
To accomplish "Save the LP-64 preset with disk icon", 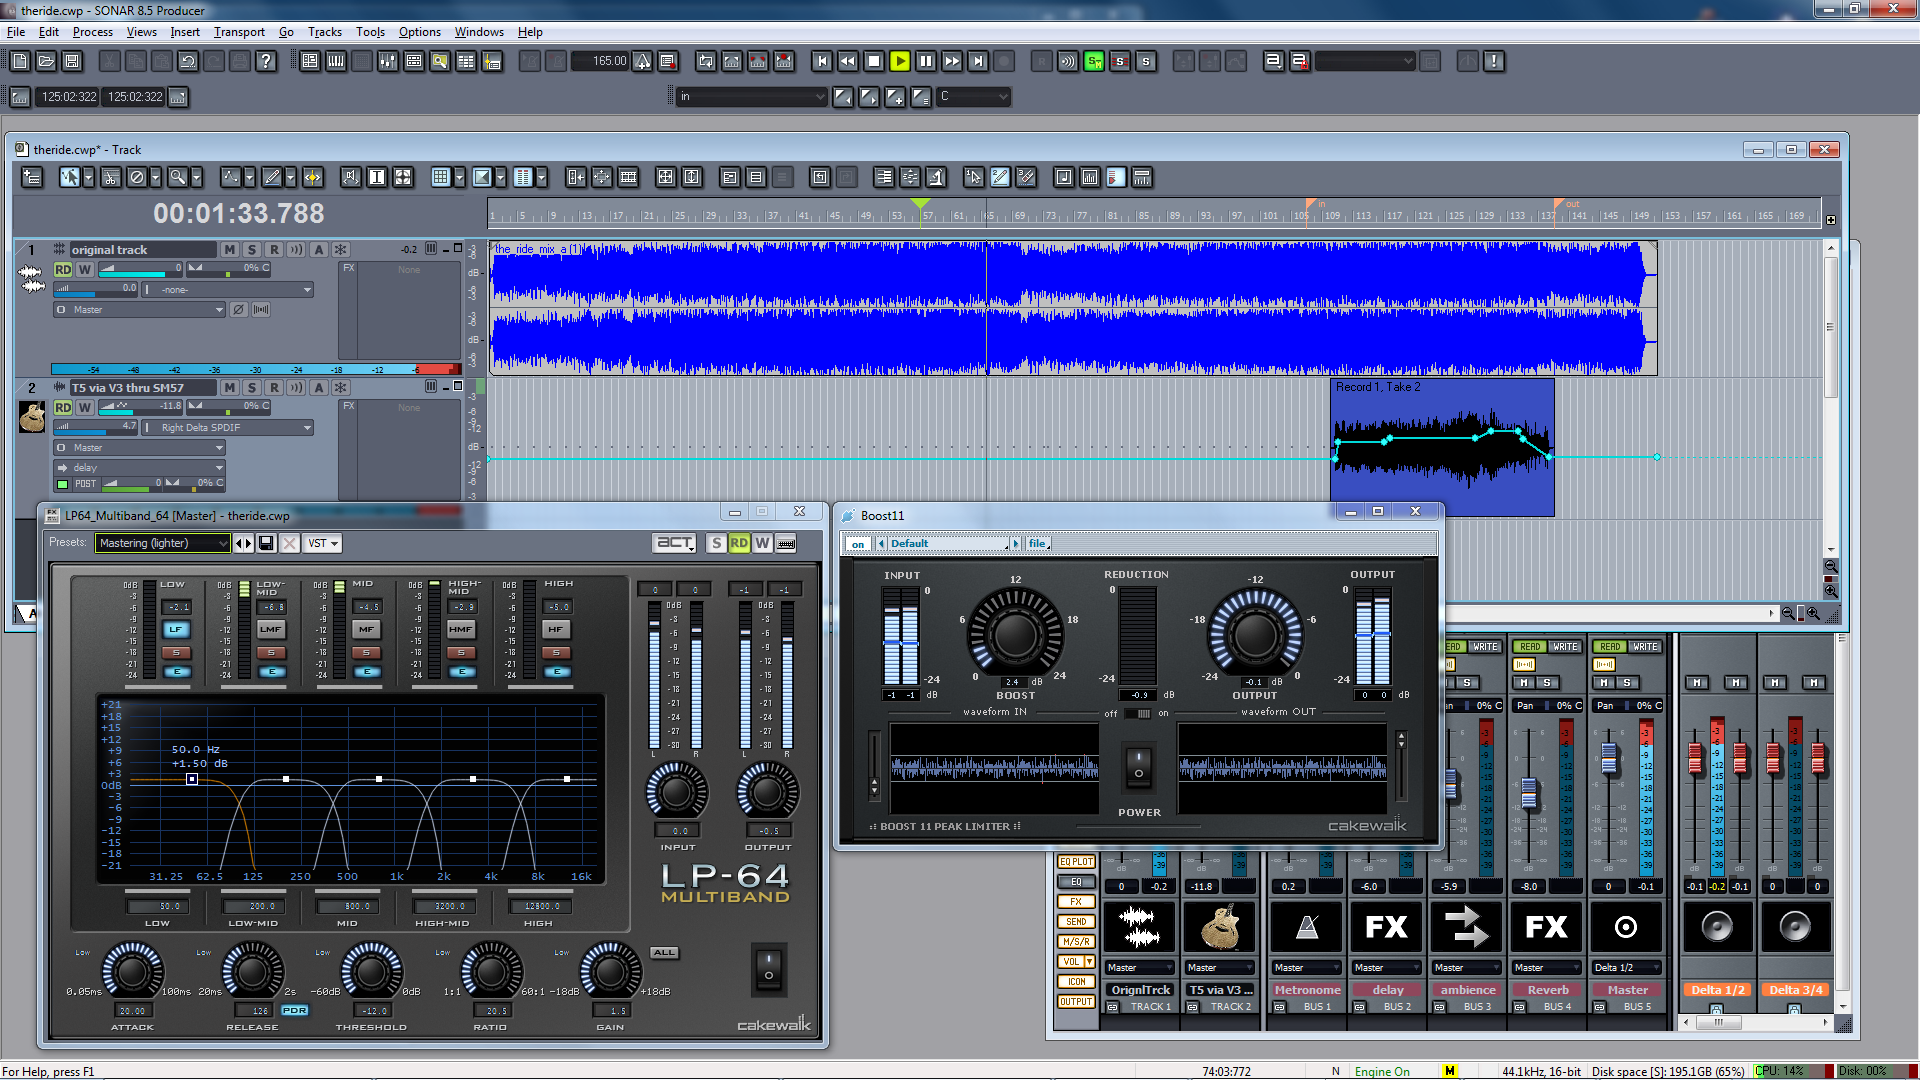I will [266, 543].
